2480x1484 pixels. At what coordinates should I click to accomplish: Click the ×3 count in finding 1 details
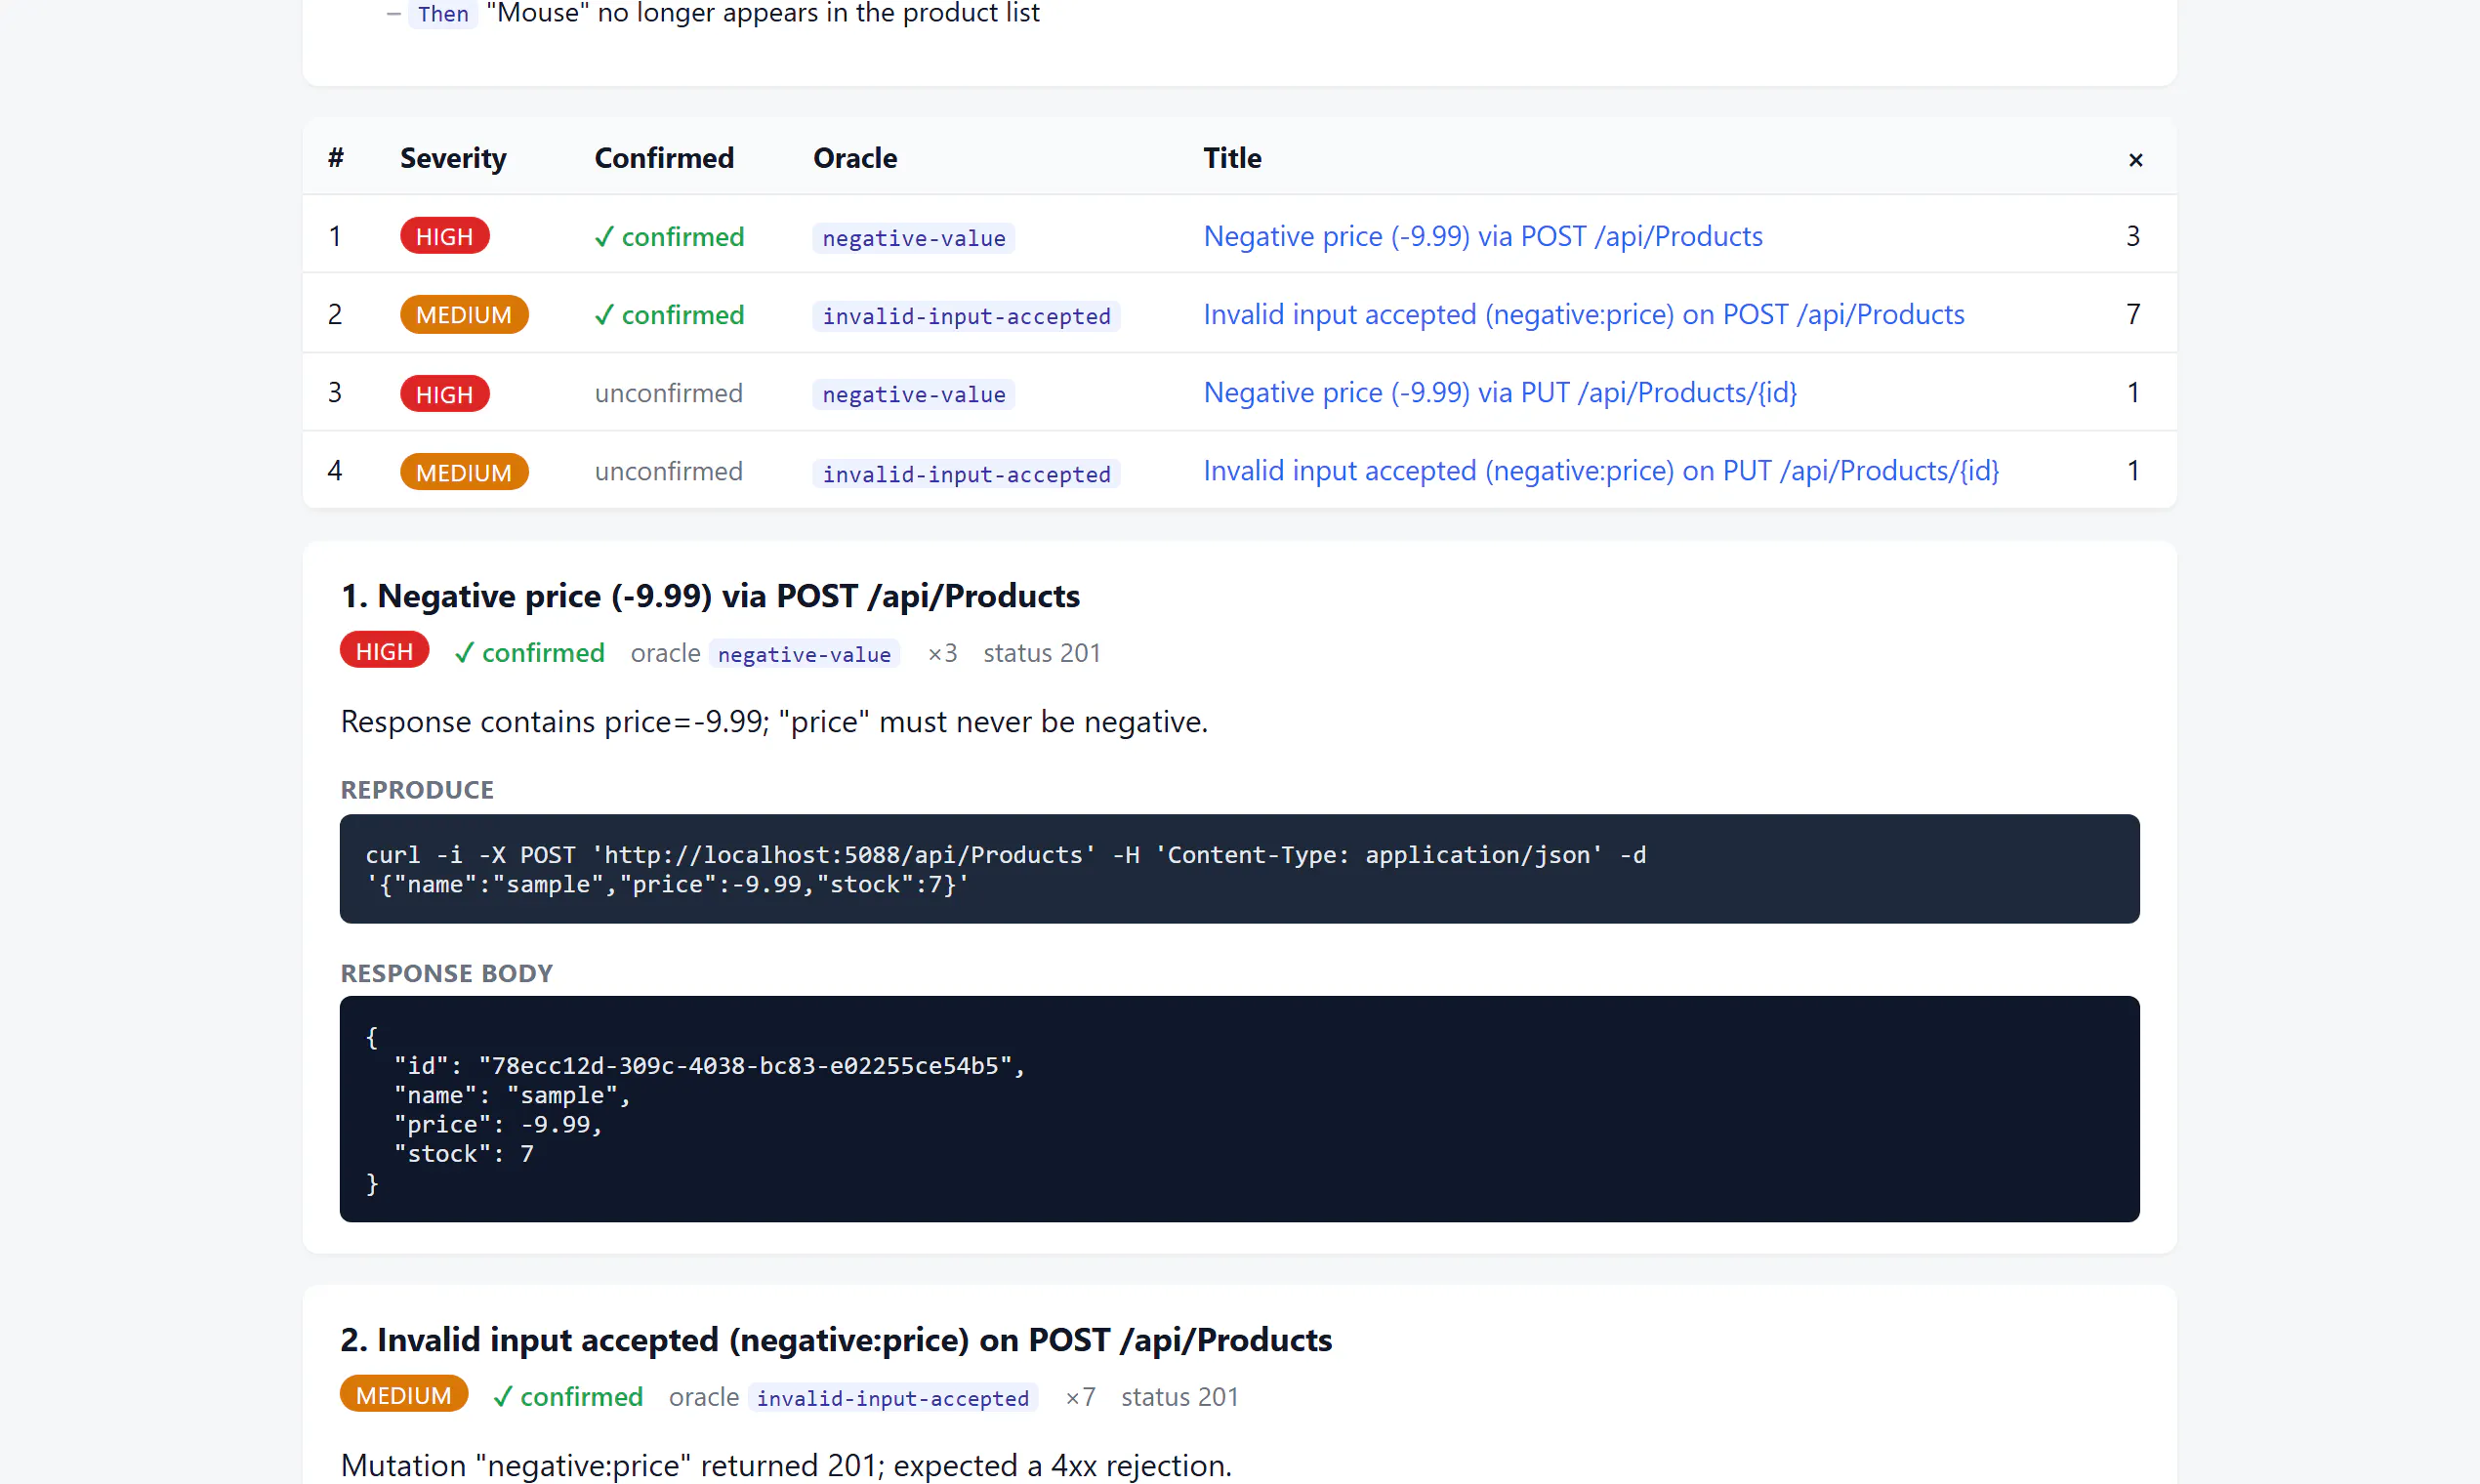[942, 653]
